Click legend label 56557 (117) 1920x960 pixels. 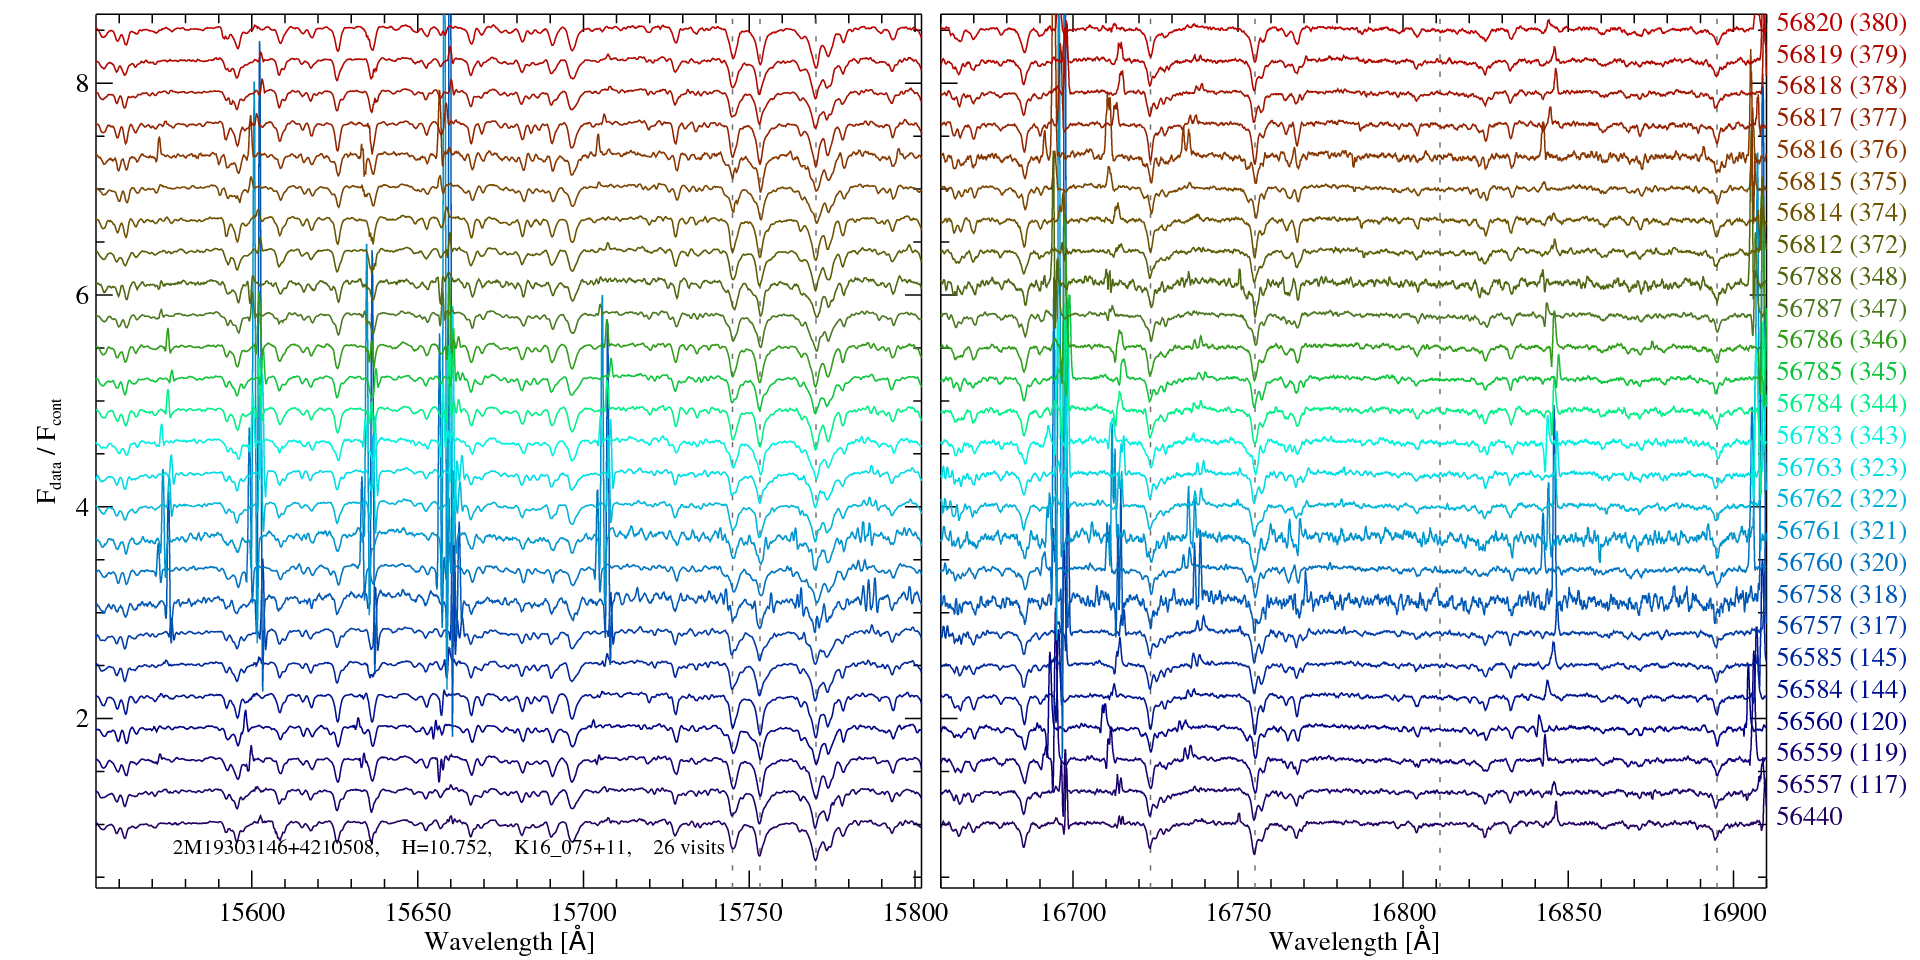click(x=1840, y=785)
